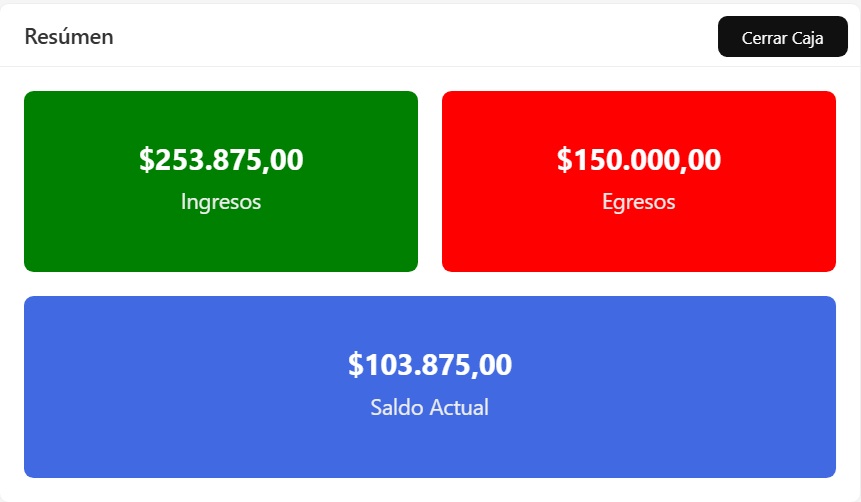Click the $103.875,00 balance amount
861x502 pixels.
click(430, 365)
